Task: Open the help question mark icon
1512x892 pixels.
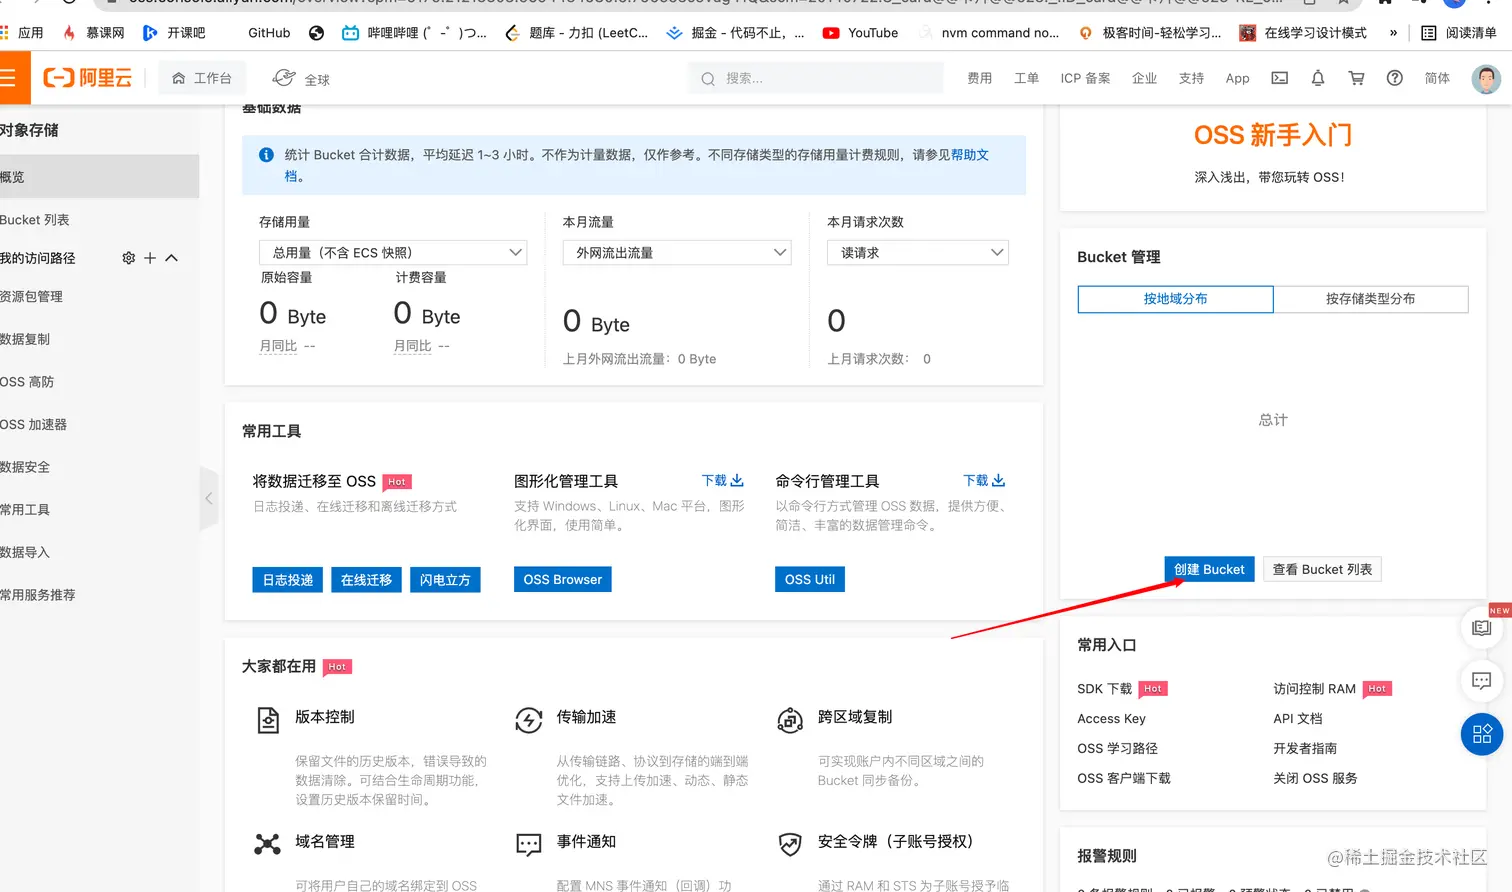Action: (1394, 78)
